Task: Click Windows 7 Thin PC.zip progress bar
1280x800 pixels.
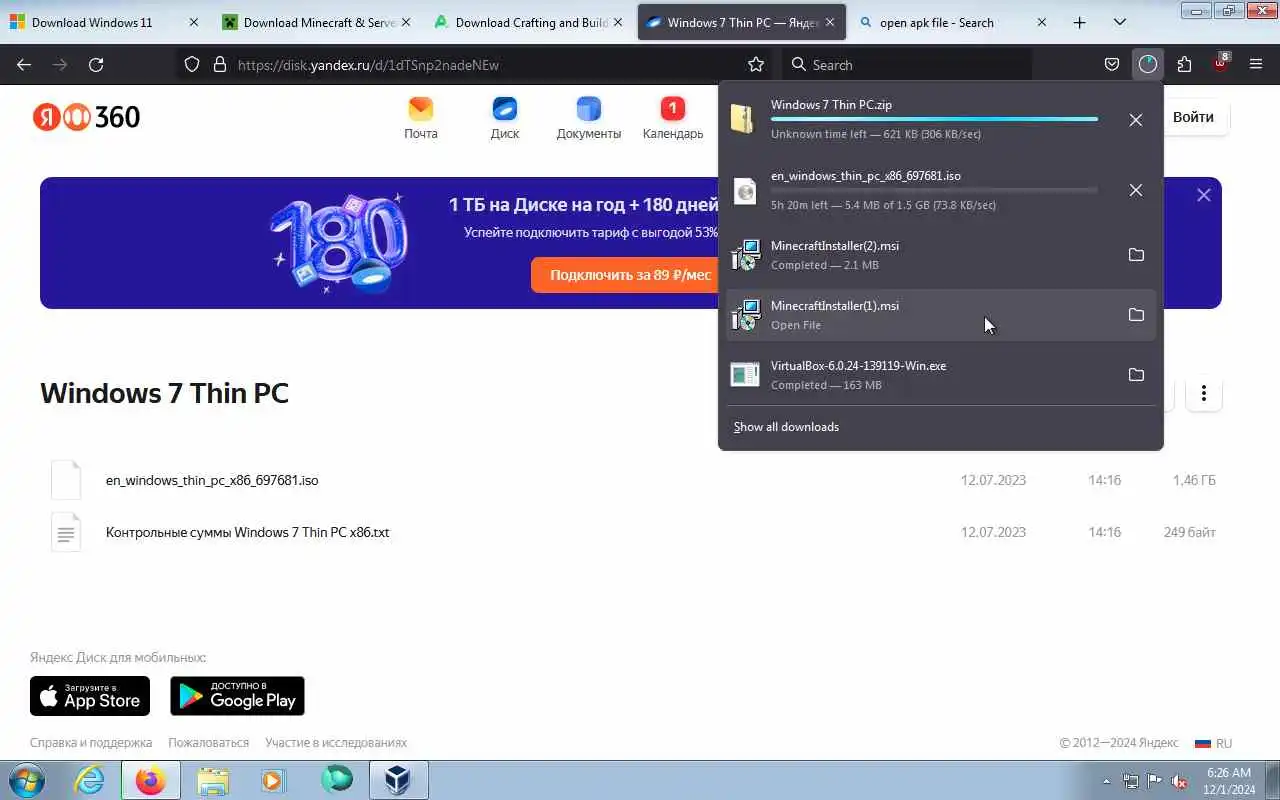Action: 934,119
